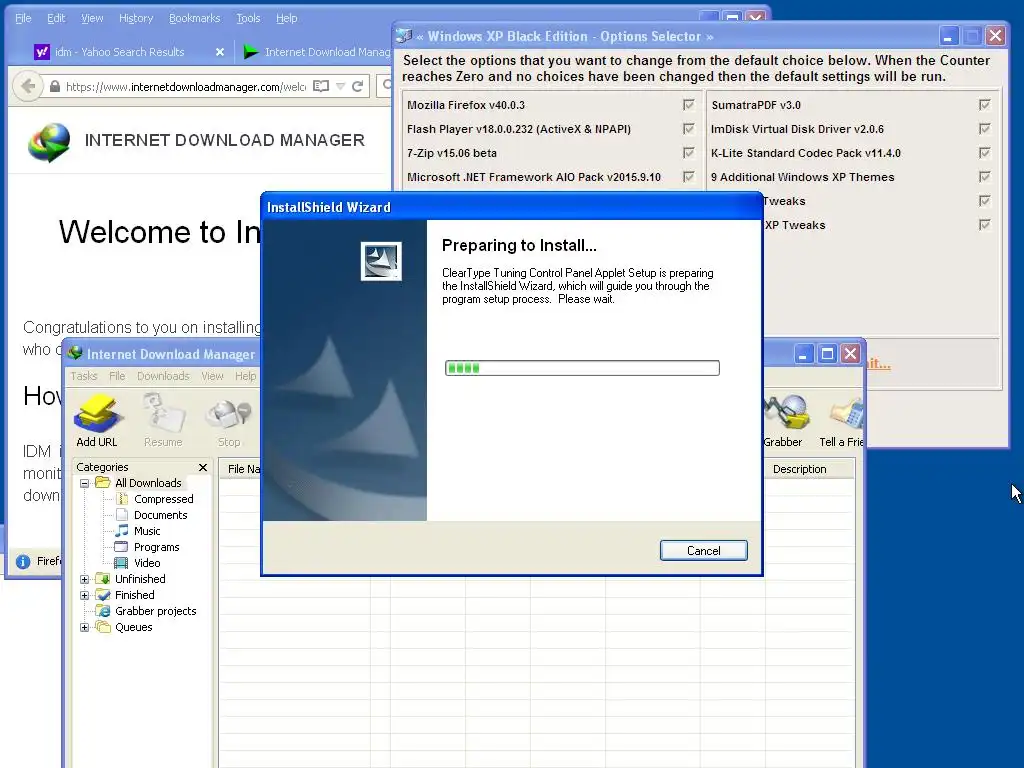Cancel the InstallShield Wizard setup
1024x768 pixels.
(703, 551)
